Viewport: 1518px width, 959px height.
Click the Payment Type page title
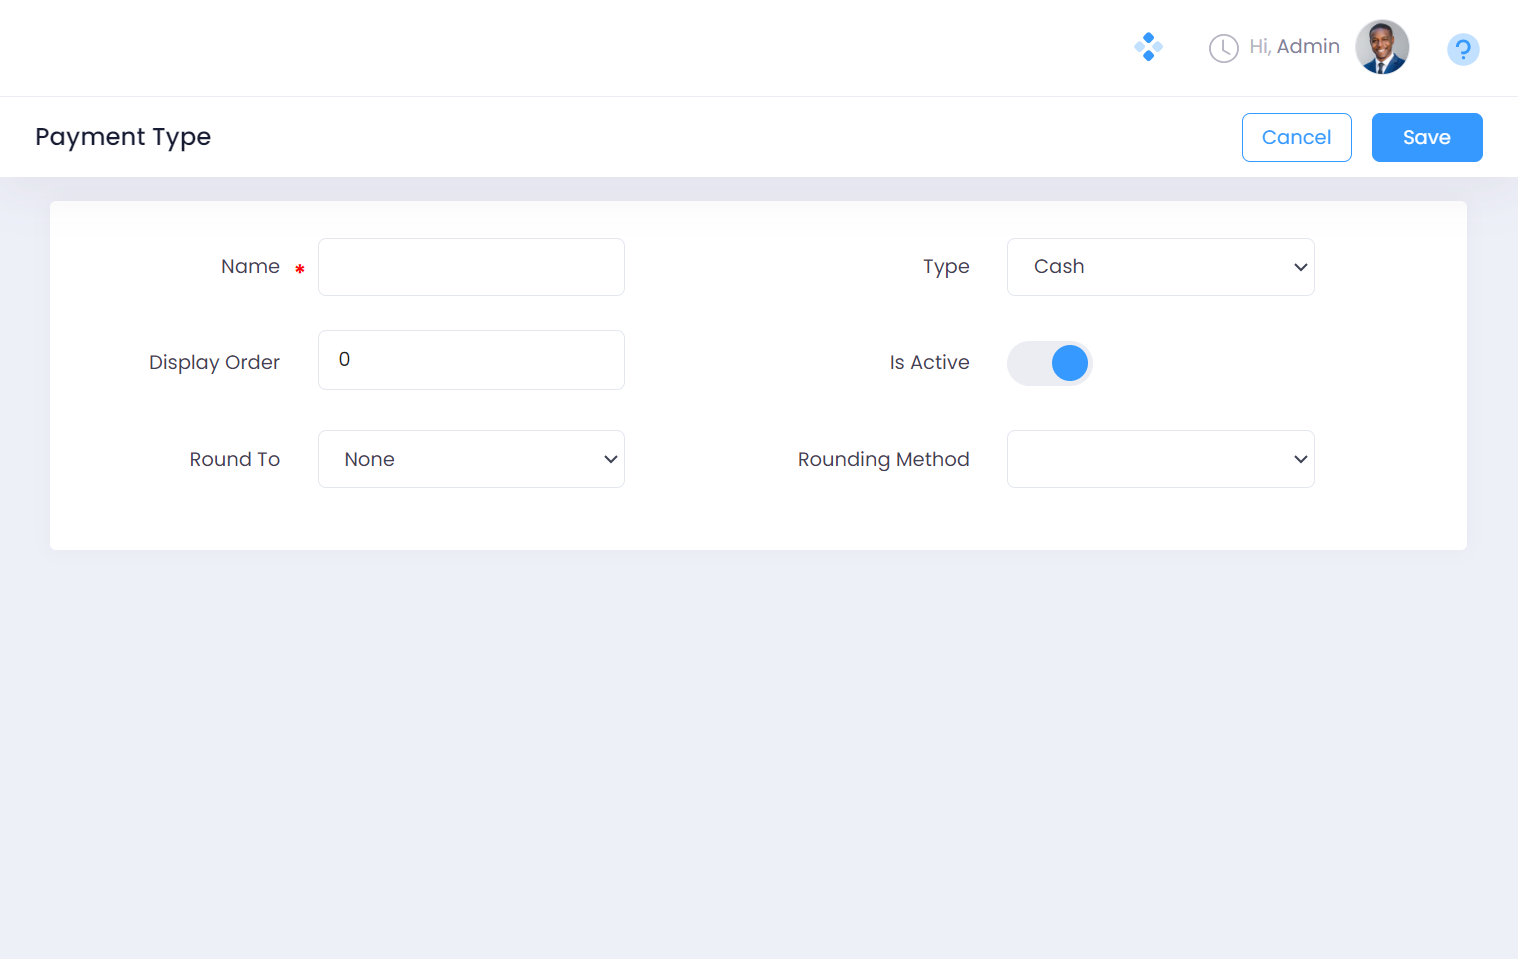123,137
